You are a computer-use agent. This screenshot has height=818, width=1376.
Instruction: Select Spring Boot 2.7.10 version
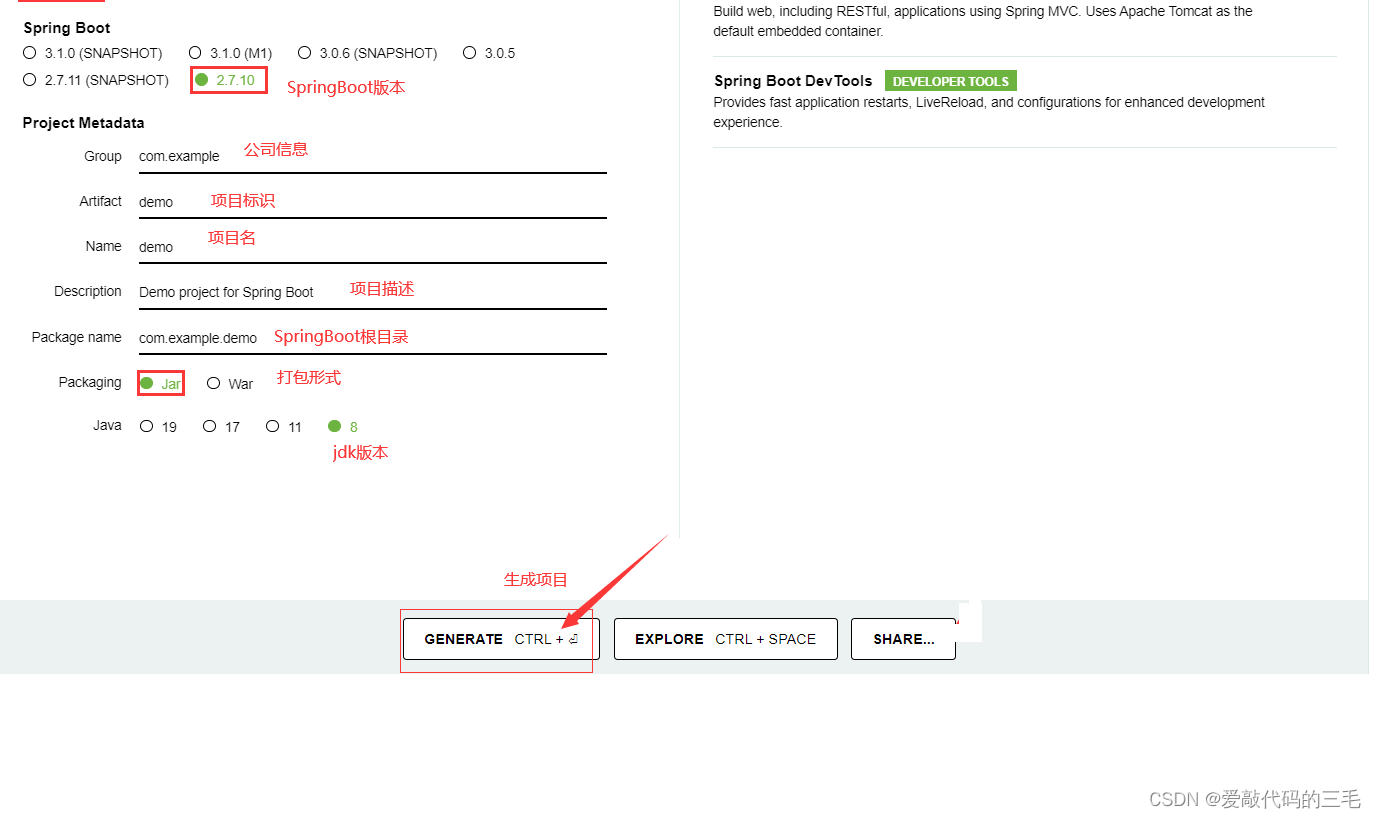(225, 80)
